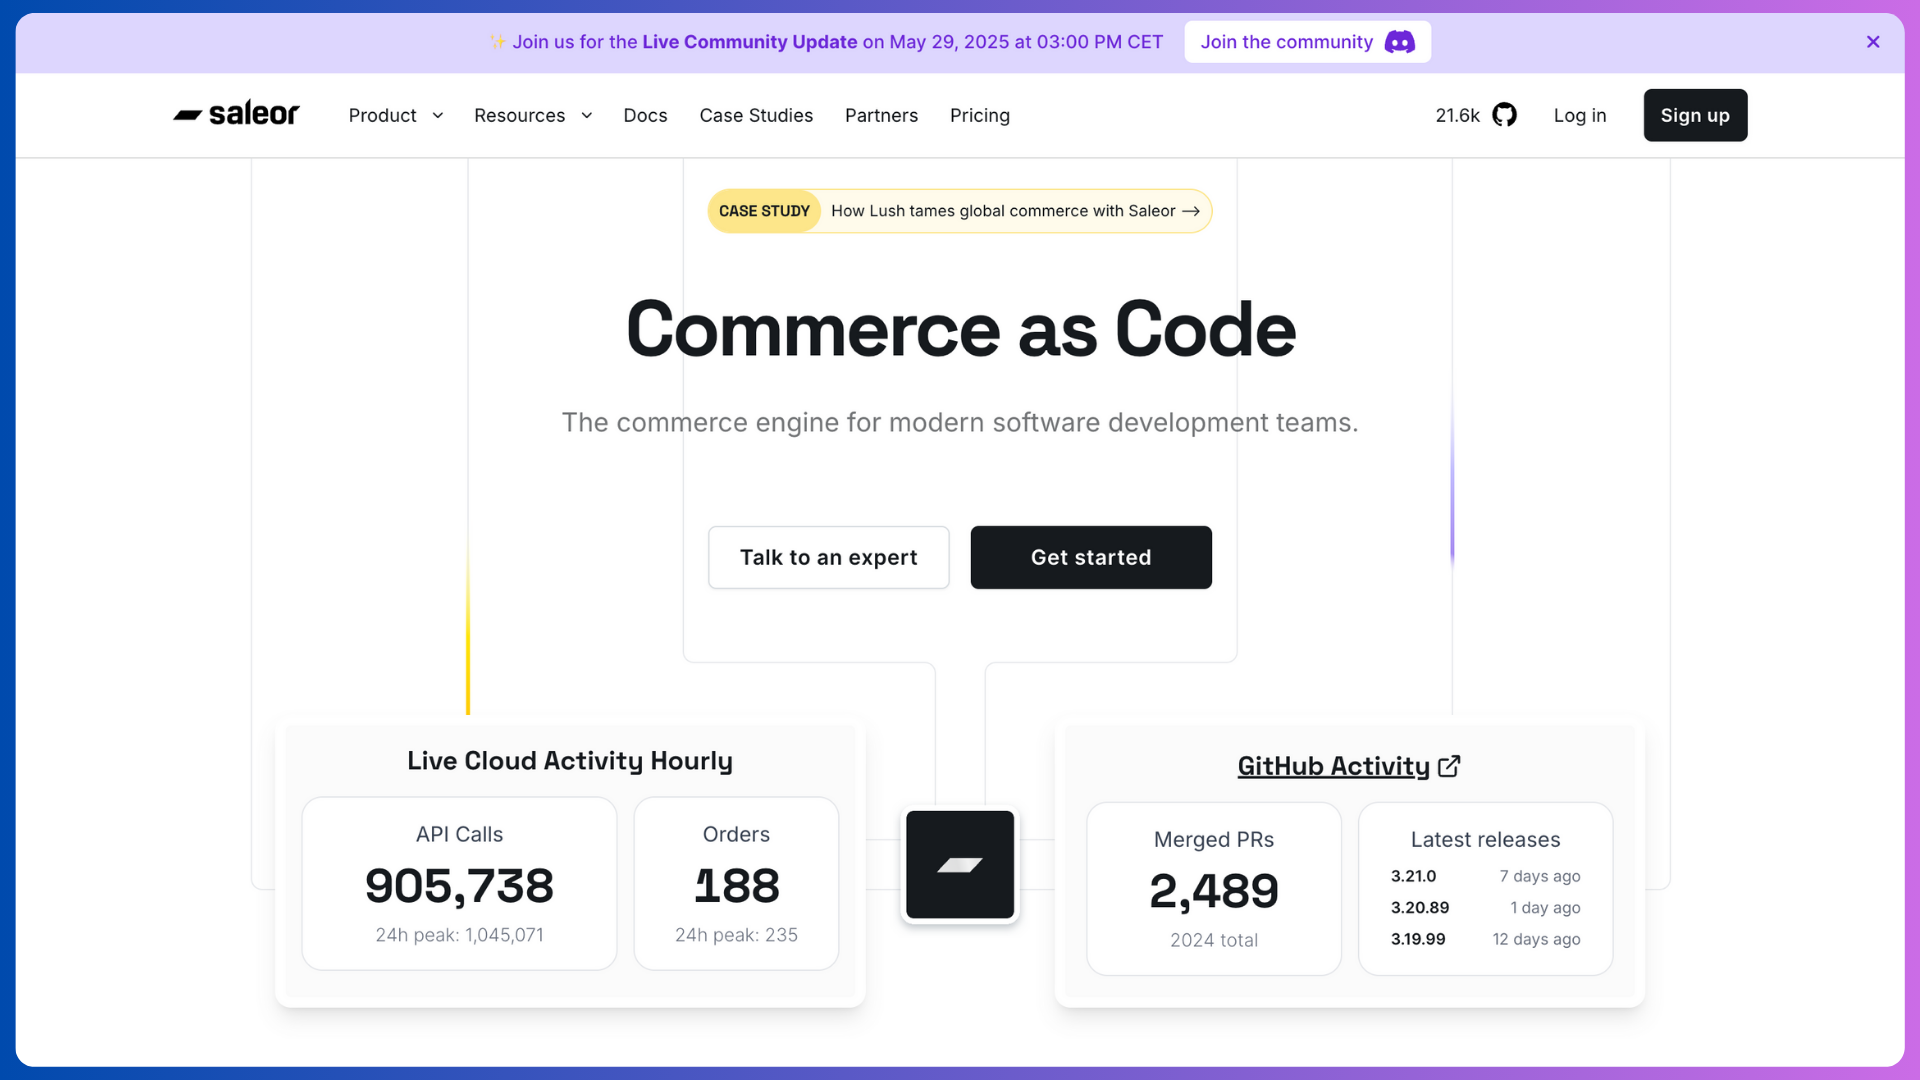
Task: Open the GitHub octocat icon
Action: (x=1504, y=115)
